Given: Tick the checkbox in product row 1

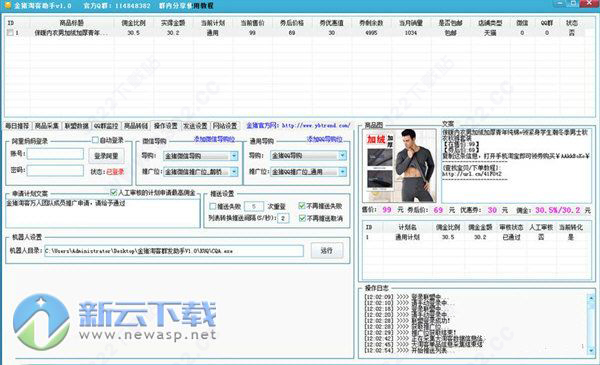Looking at the screenshot, I should click(x=10, y=33).
